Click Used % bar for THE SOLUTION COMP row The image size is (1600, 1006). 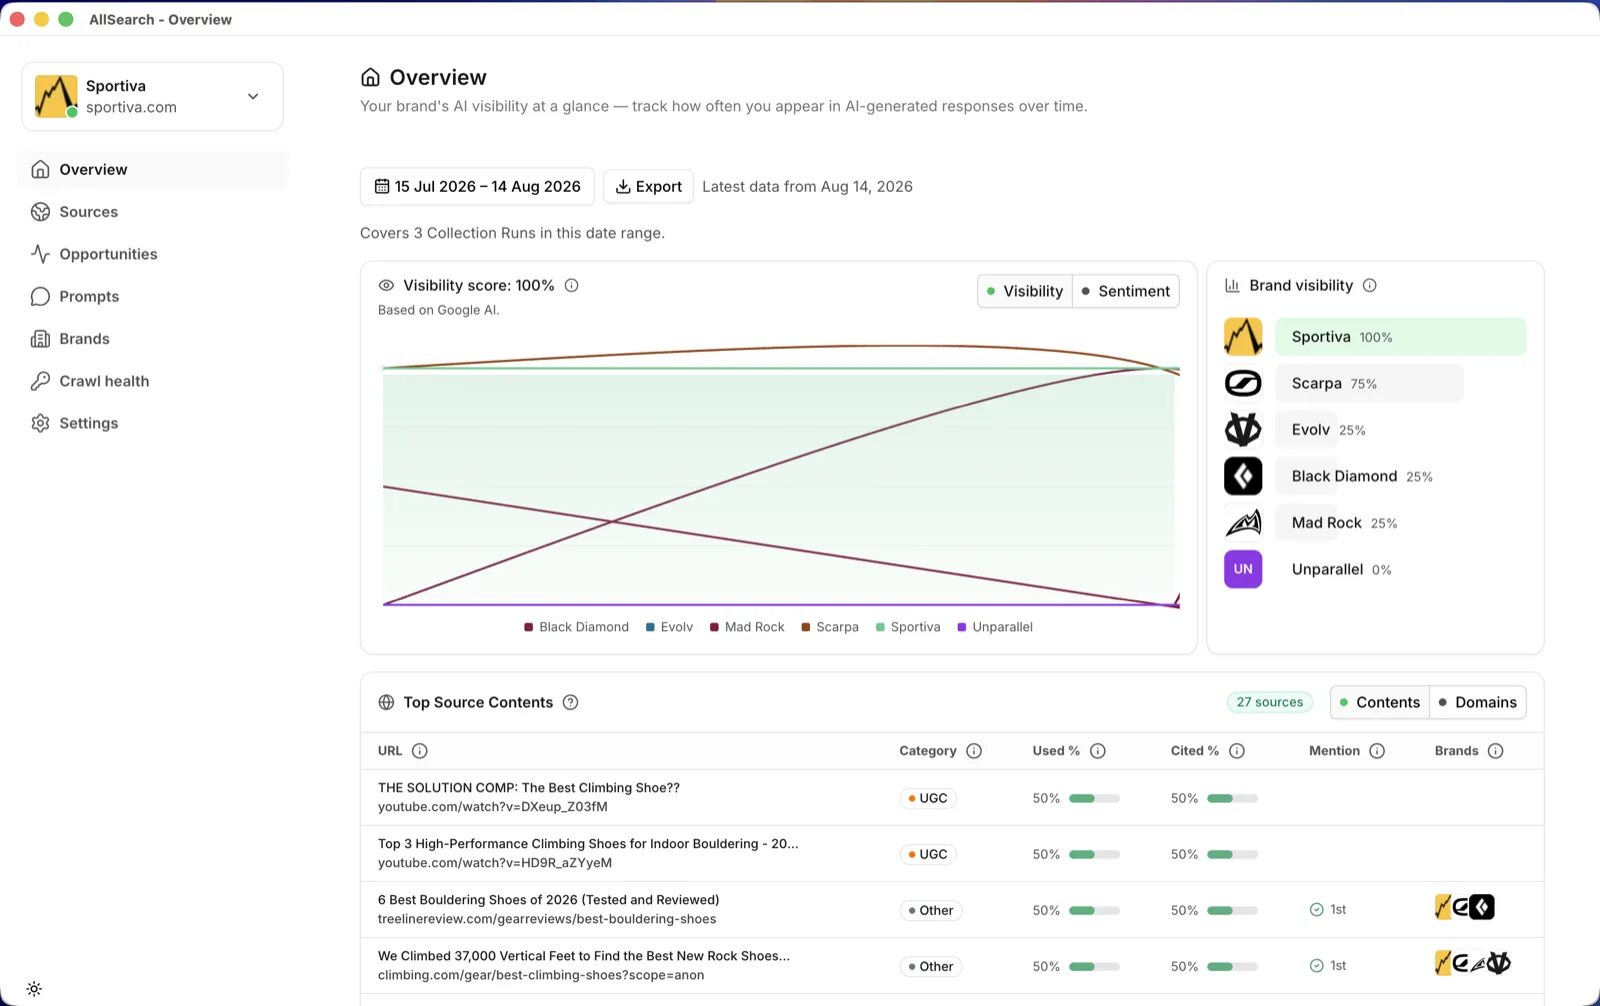[1094, 798]
